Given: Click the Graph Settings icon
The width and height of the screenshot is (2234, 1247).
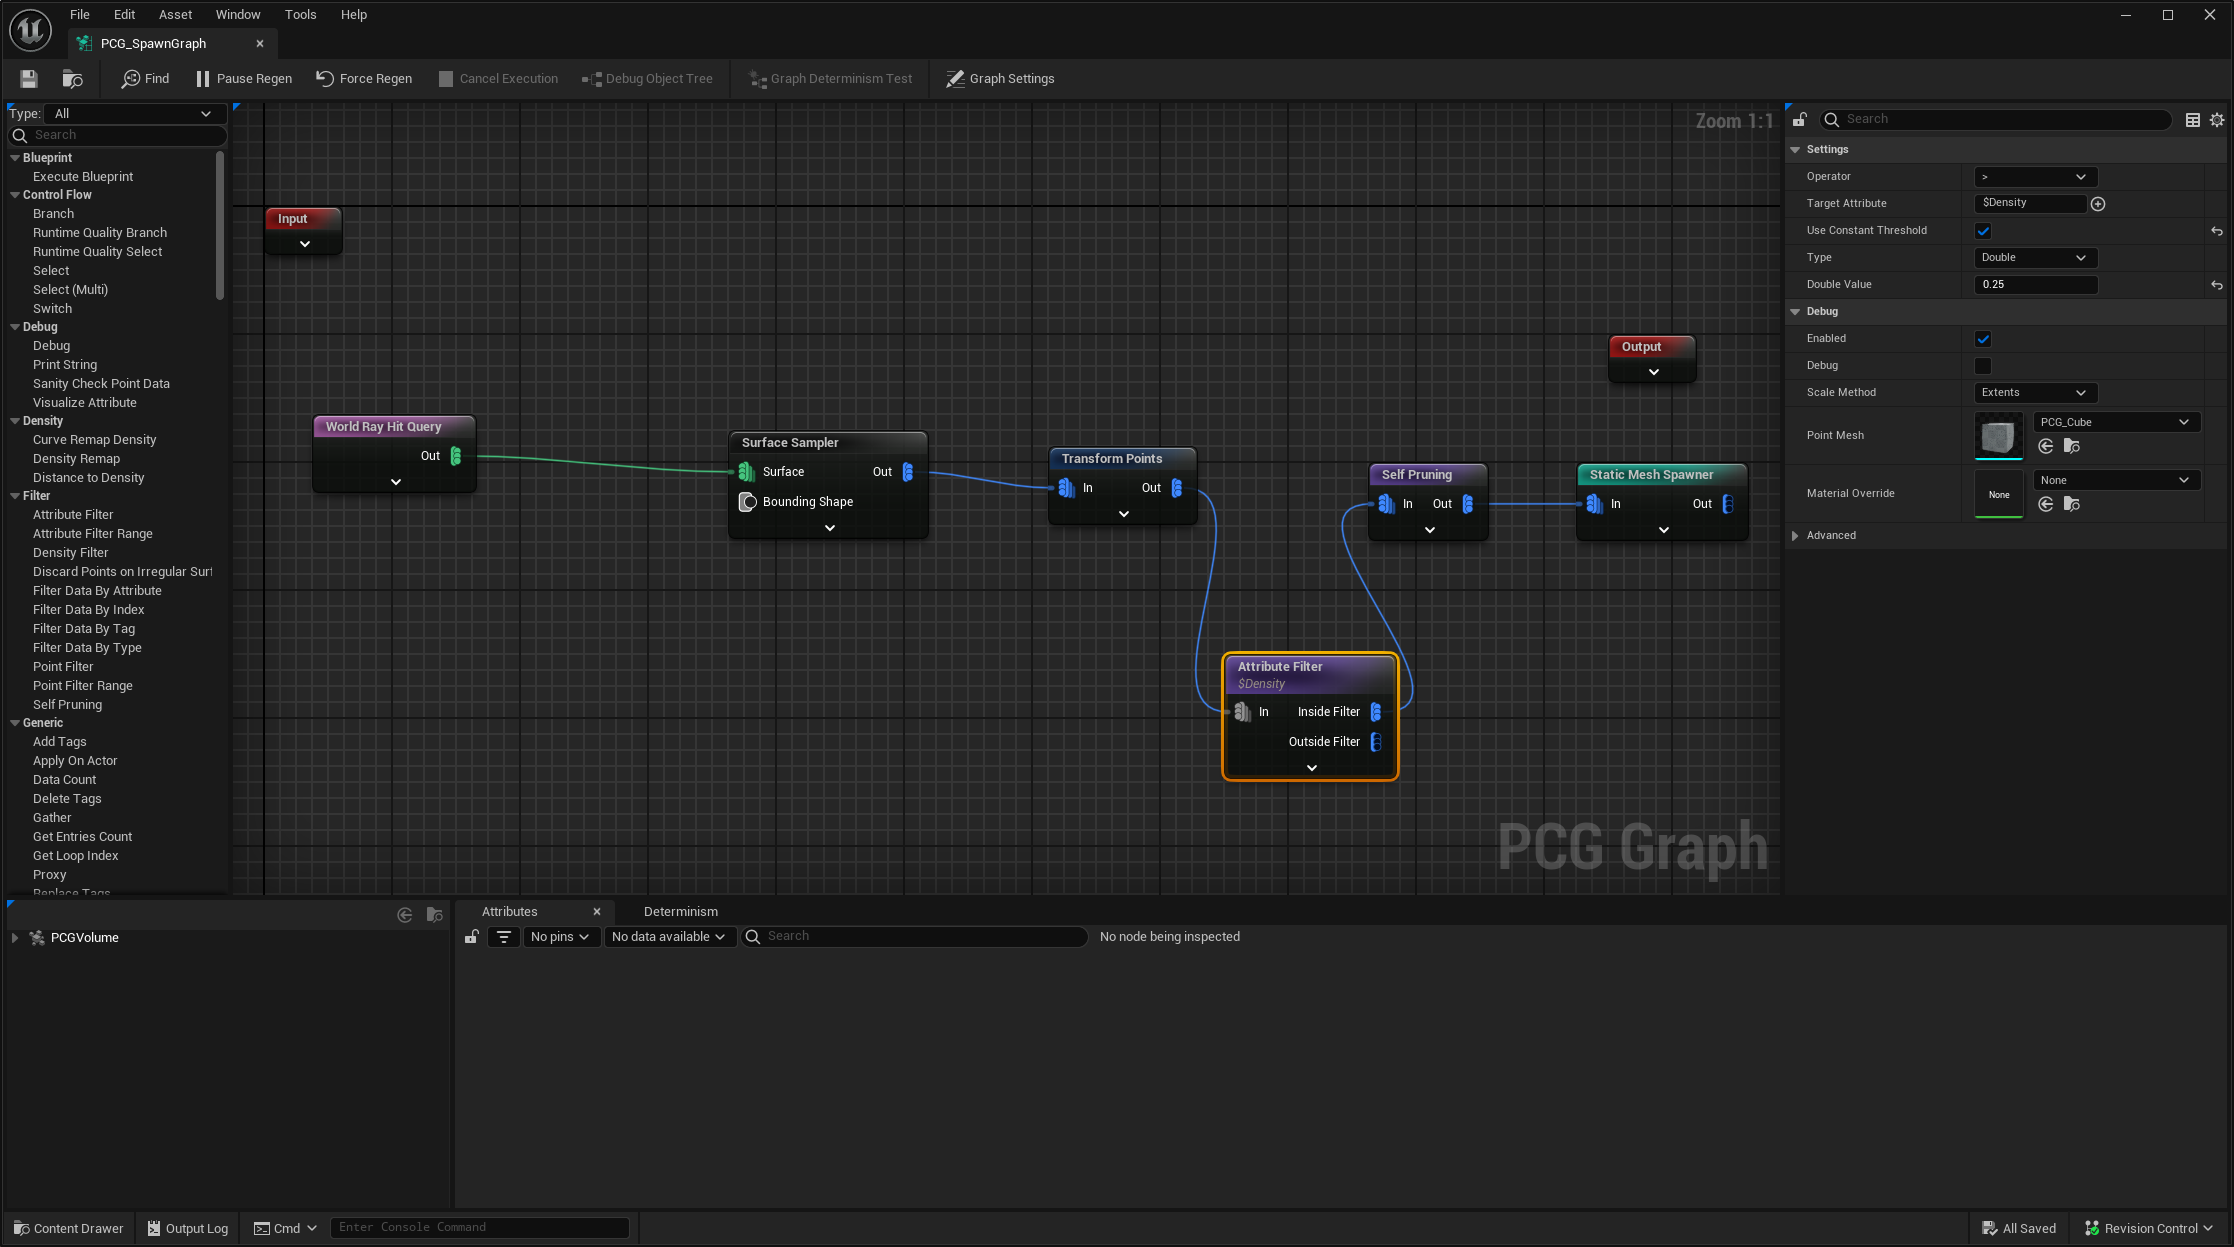Looking at the screenshot, I should 953,77.
